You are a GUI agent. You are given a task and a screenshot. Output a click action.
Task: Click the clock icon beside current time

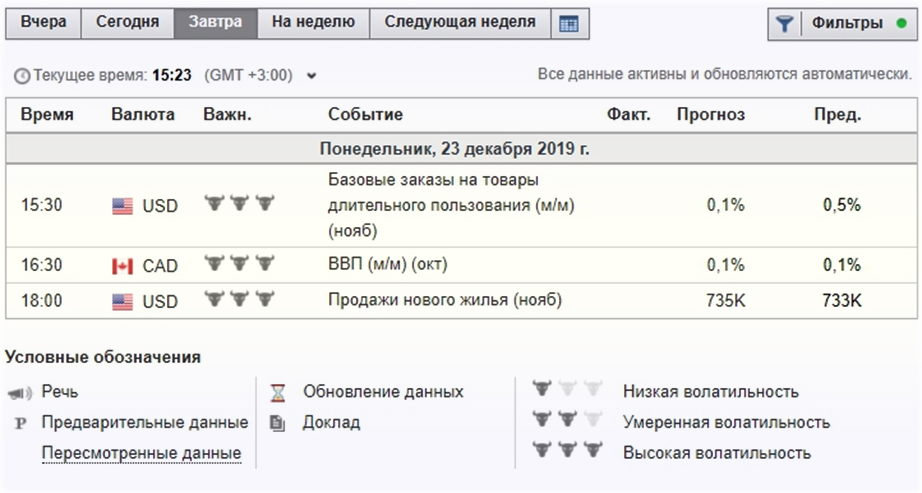22,75
